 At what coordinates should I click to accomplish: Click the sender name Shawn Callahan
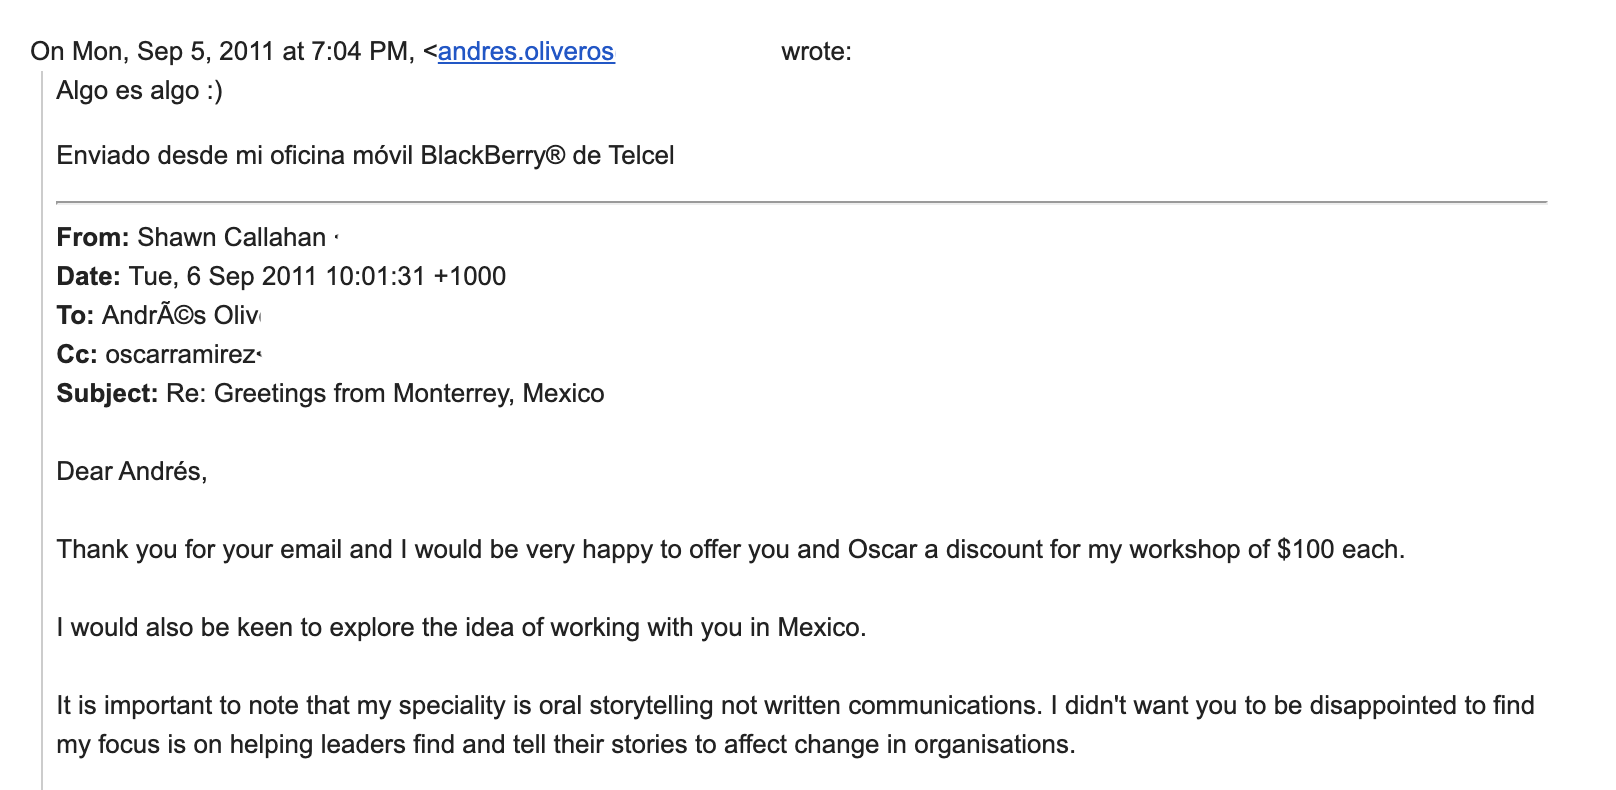232,237
